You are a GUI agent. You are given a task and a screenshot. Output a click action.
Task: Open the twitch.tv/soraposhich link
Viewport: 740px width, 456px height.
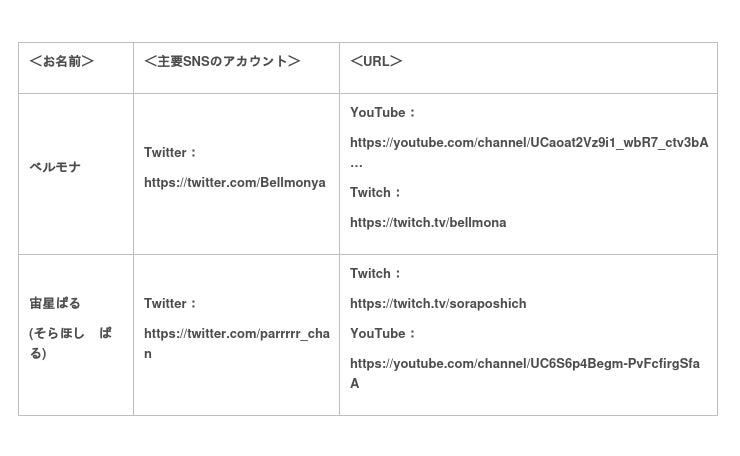438,304
